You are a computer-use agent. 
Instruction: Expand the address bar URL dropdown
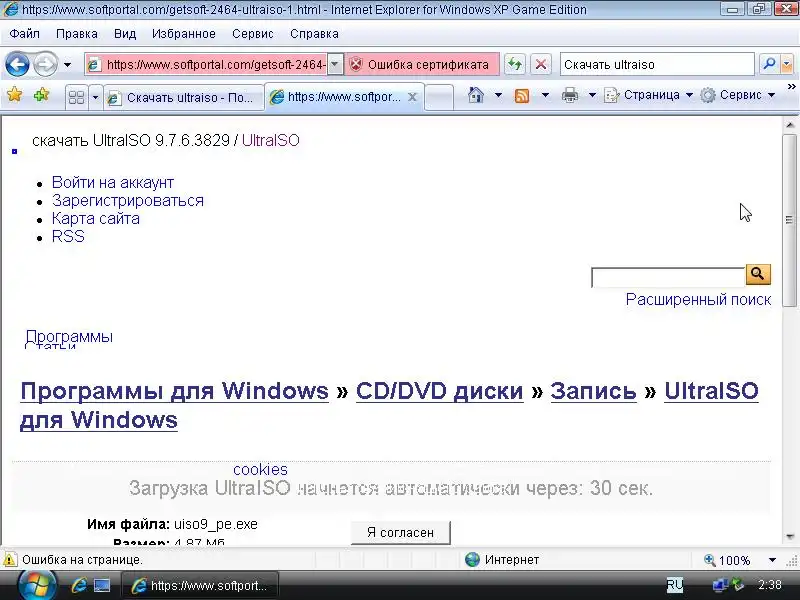[335, 65]
